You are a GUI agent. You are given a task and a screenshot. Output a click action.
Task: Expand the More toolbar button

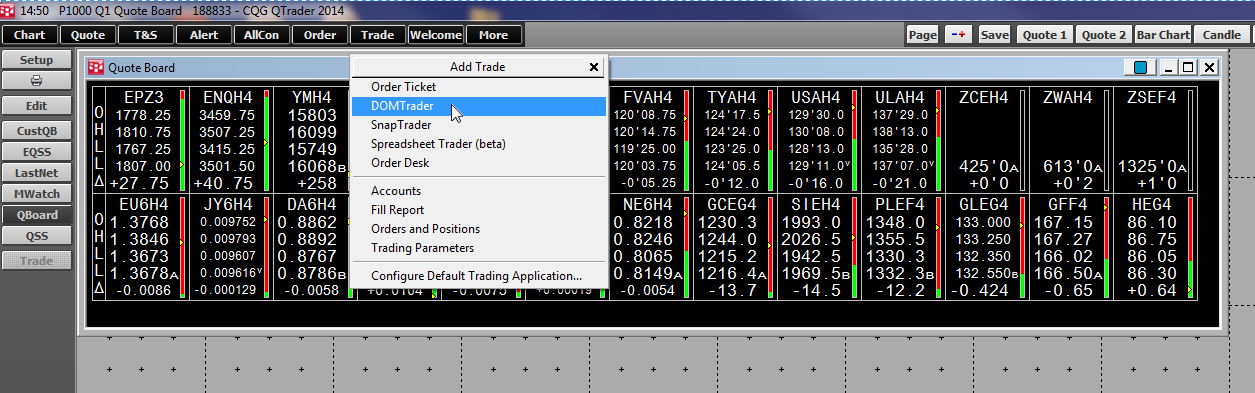click(493, 35)
